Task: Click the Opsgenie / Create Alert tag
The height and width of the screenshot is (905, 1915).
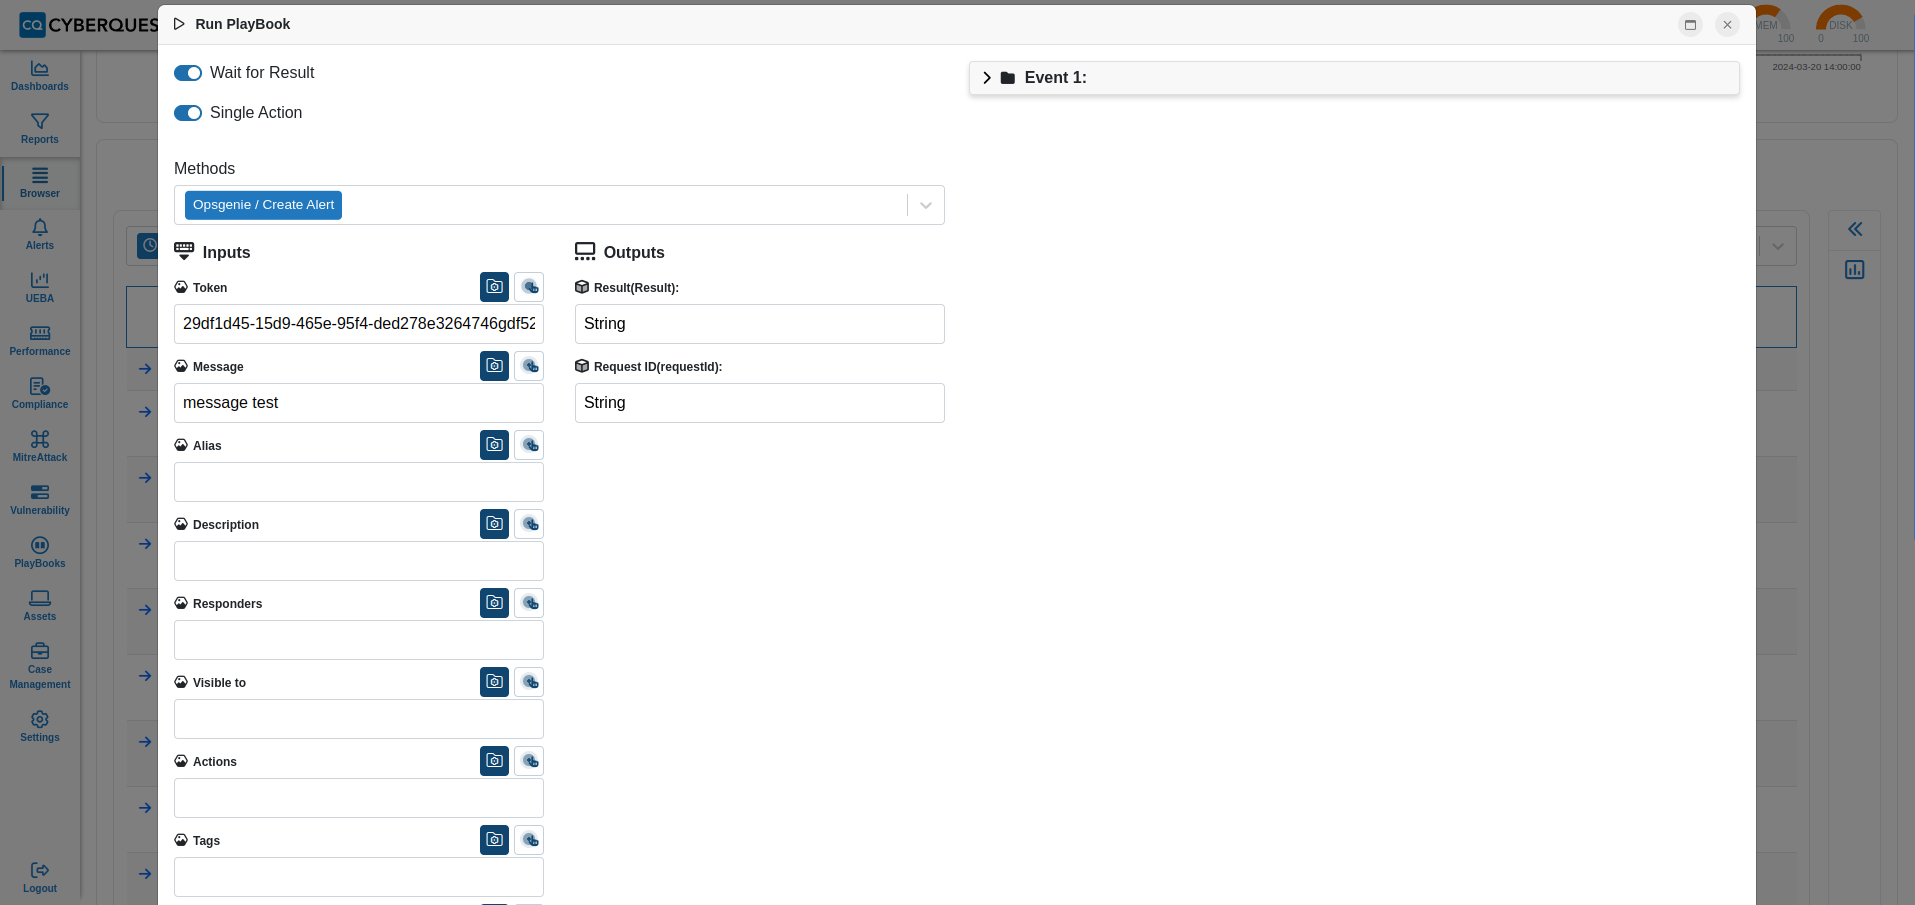Action: click(x=263, y=205)
